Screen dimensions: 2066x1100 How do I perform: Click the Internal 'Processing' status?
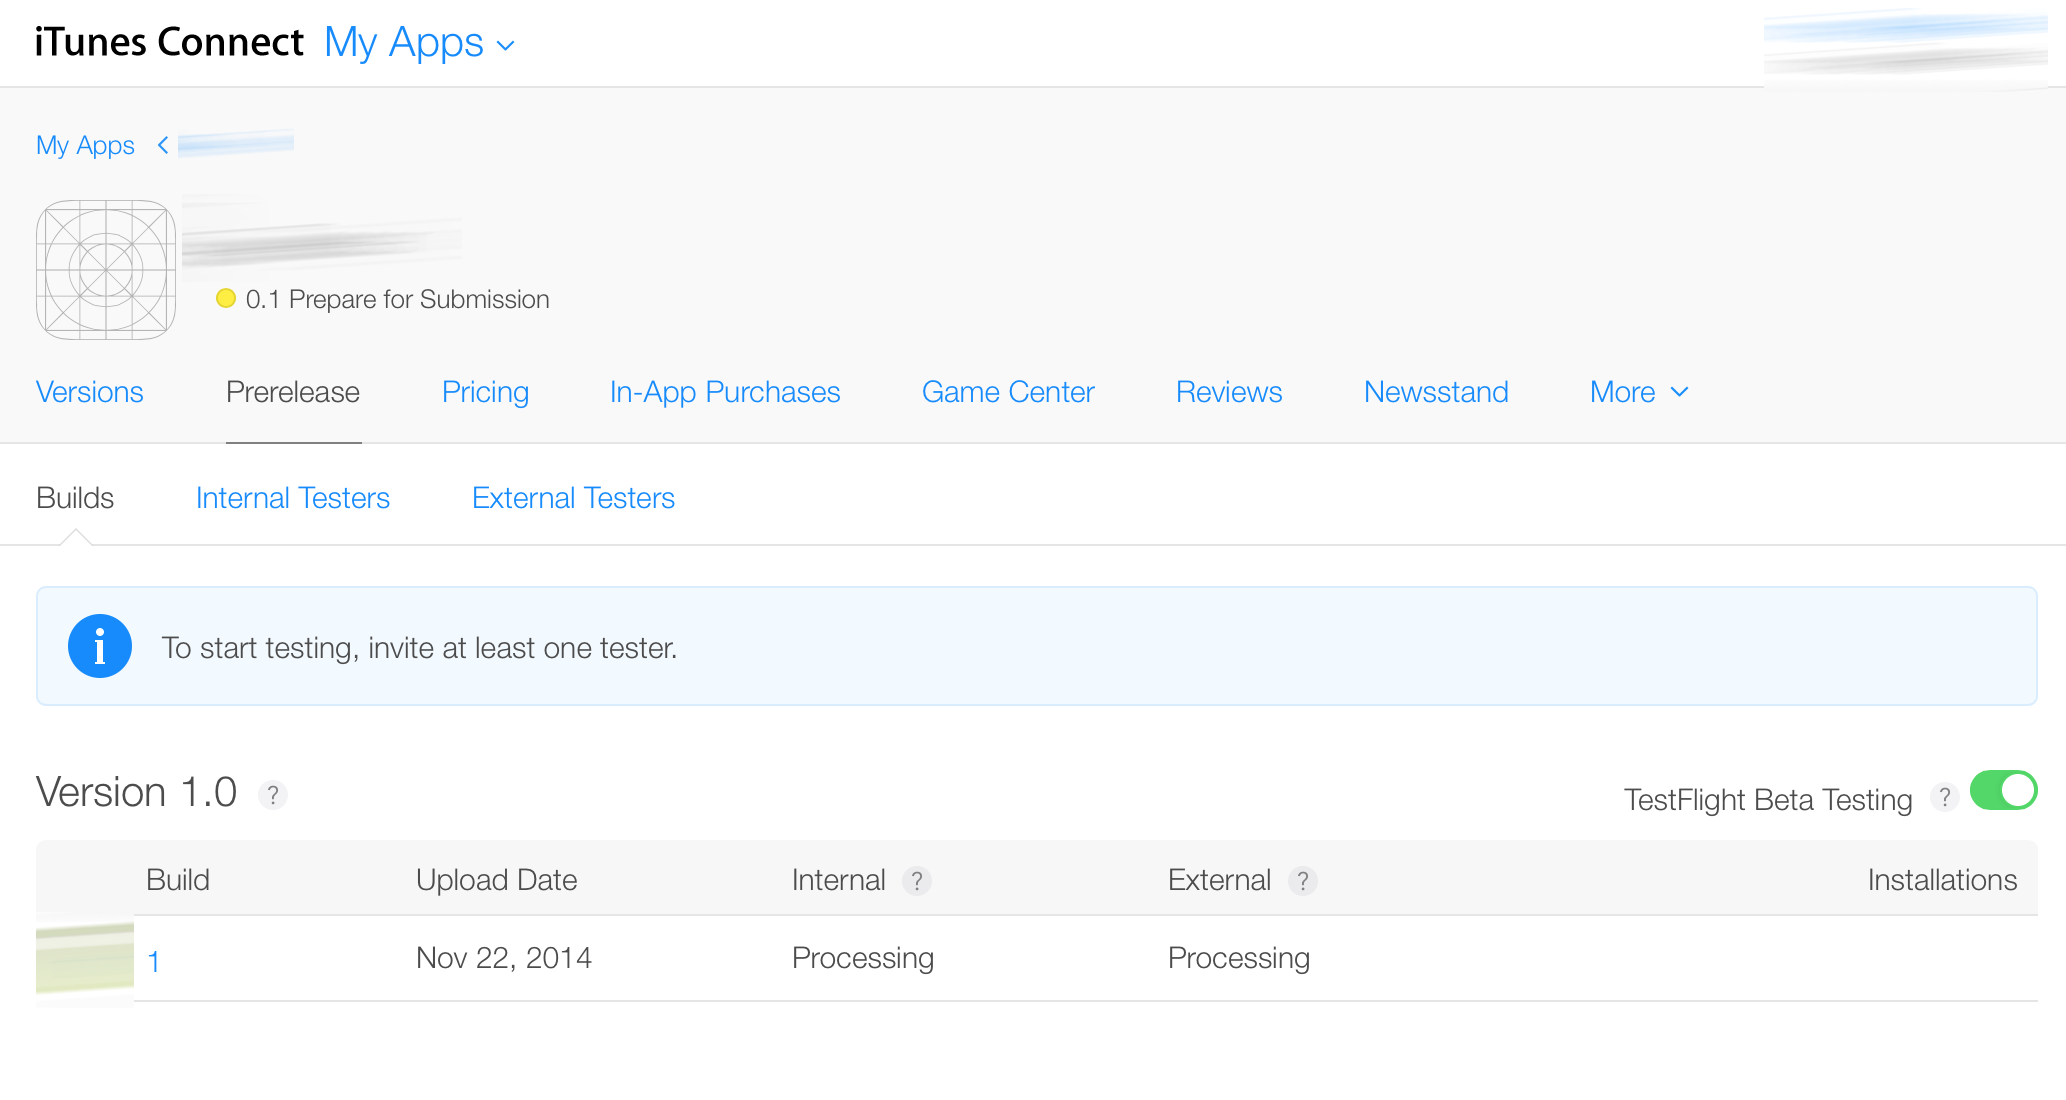coord(863,958)
